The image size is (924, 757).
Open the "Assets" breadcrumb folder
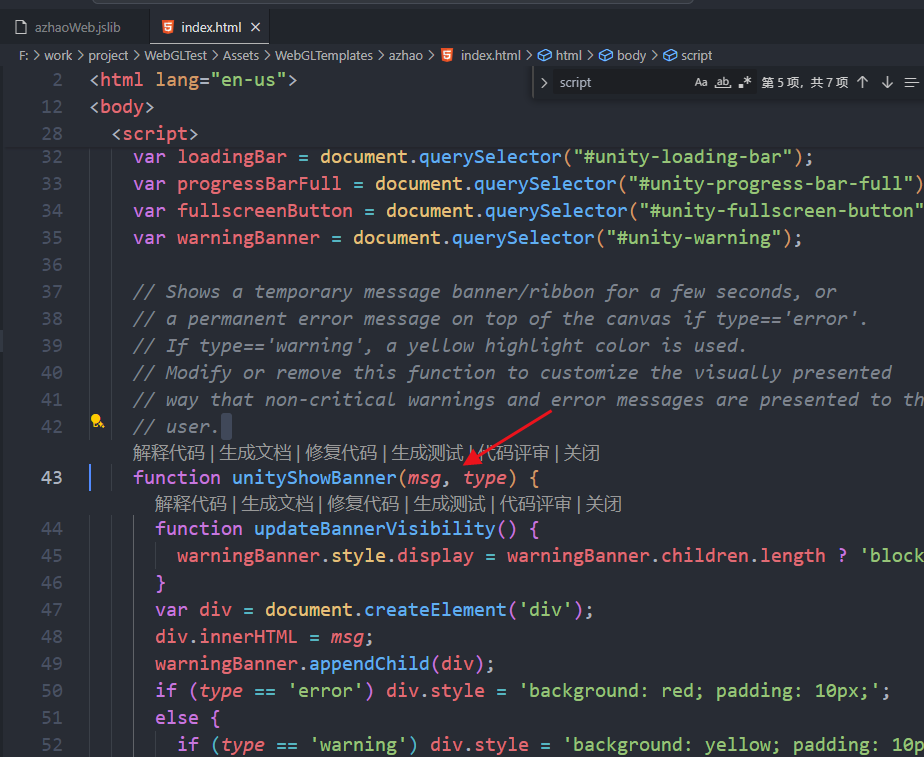pyautogui.click(x=241, y=55)
